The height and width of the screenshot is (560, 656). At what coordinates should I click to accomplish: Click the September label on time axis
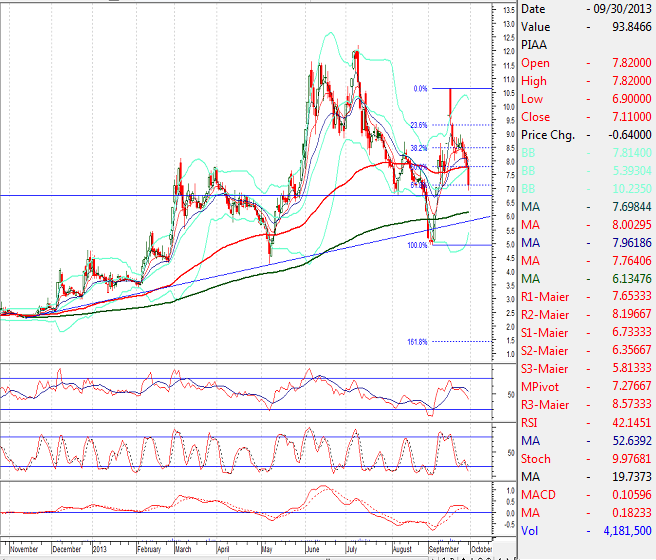click(439, 550)
